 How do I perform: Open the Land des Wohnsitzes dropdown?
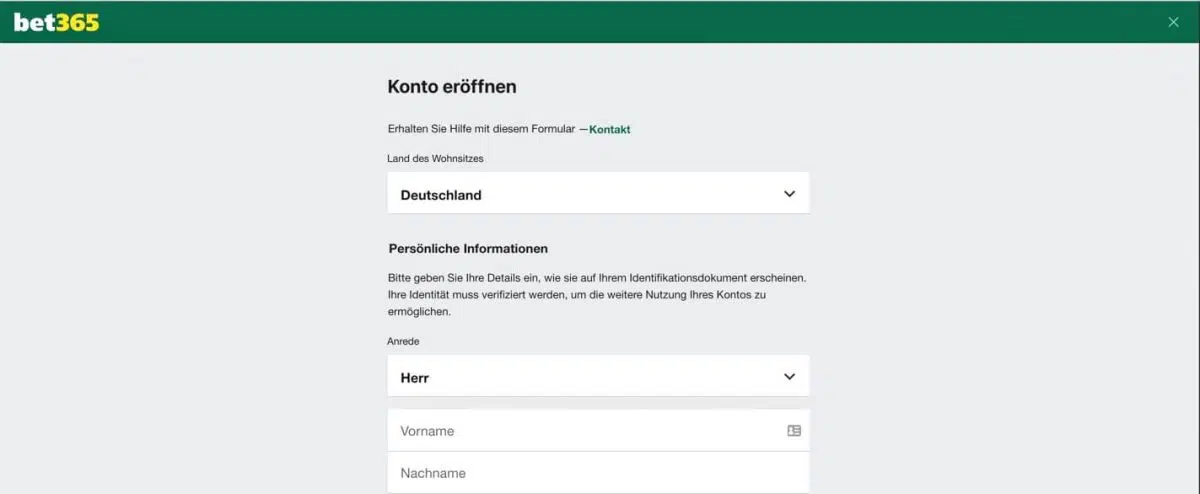click(x=598, y=194)
